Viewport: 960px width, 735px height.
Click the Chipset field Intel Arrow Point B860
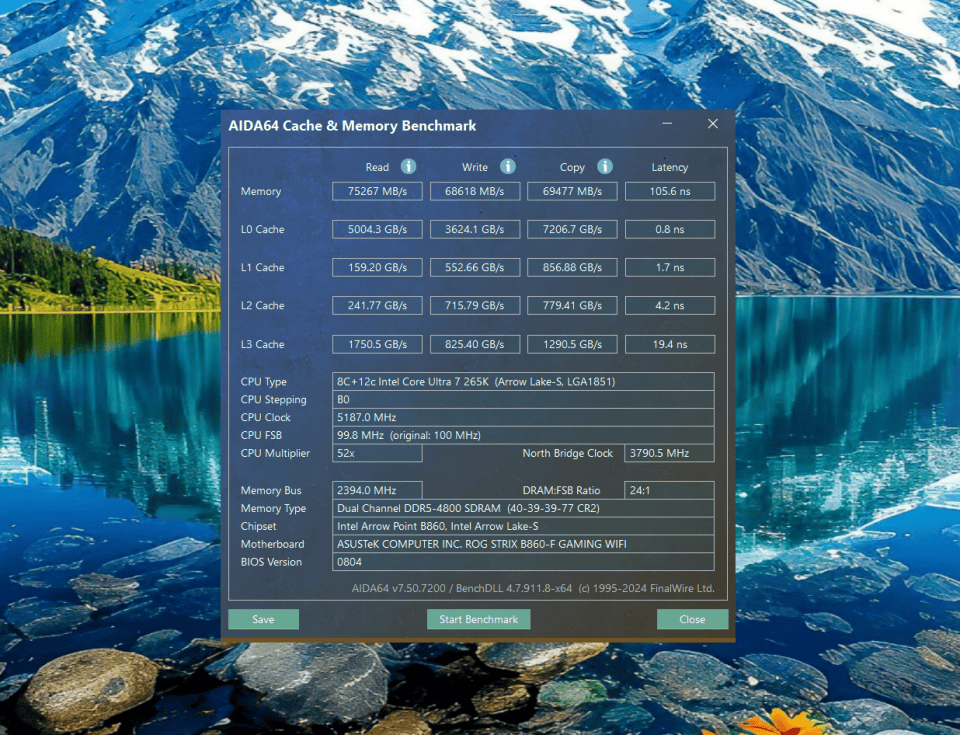pos(523,526)
